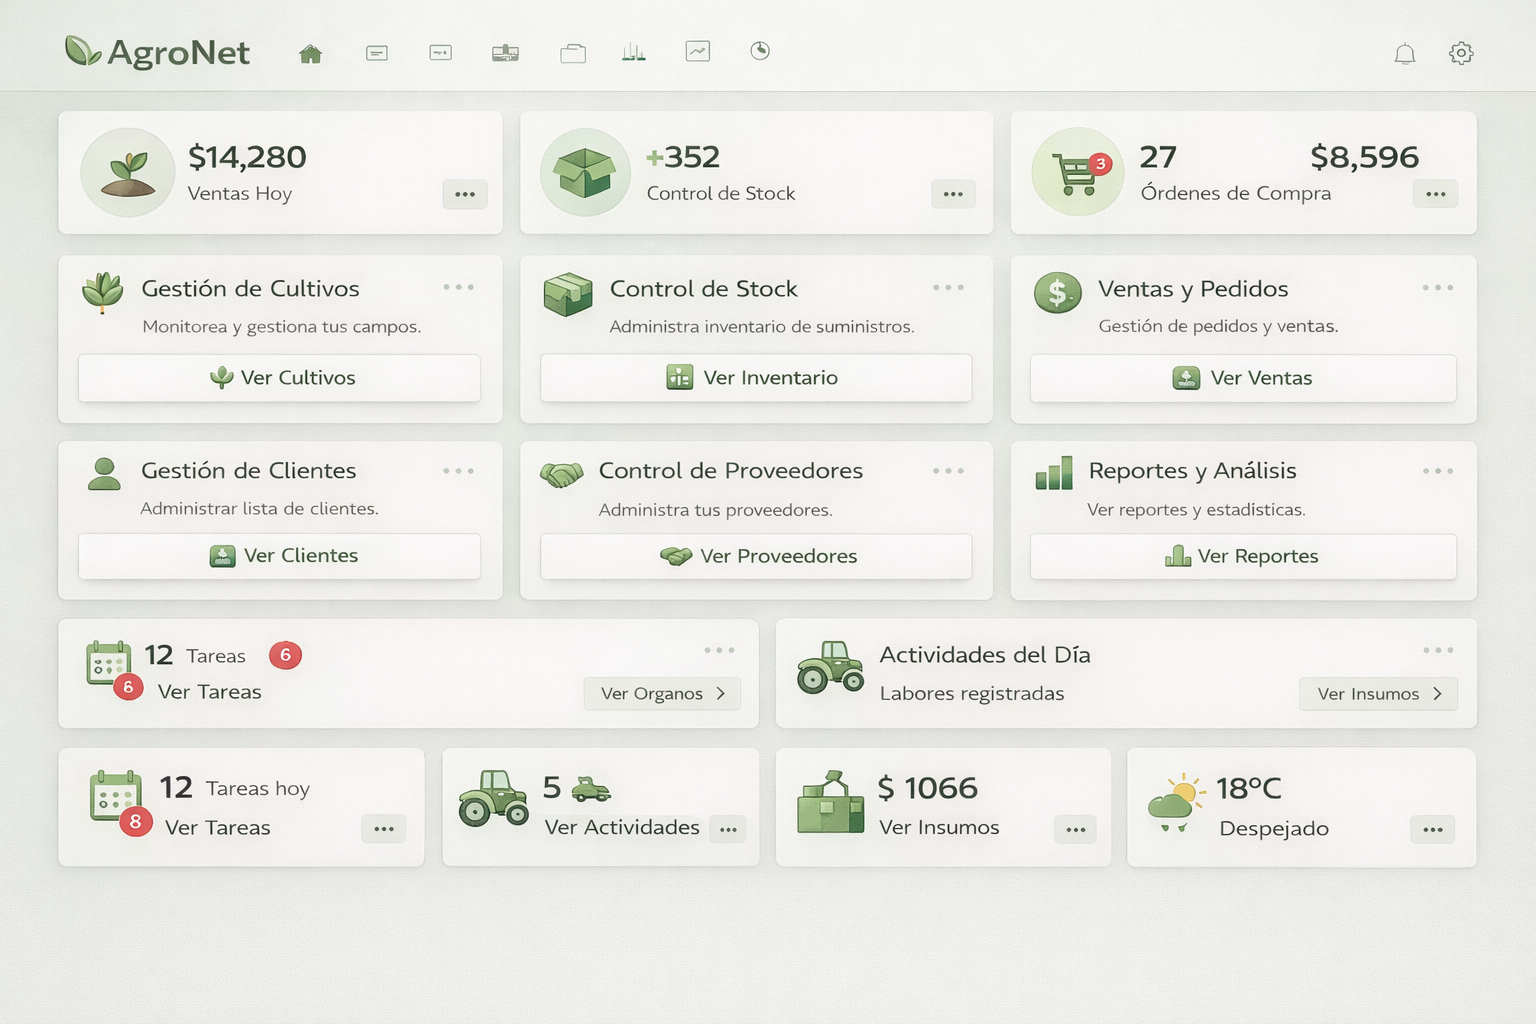Click the red 6 badge next to Tareas
Image resolution: width=1536 pixels, height=1024 pixels.
coord(285,655)
